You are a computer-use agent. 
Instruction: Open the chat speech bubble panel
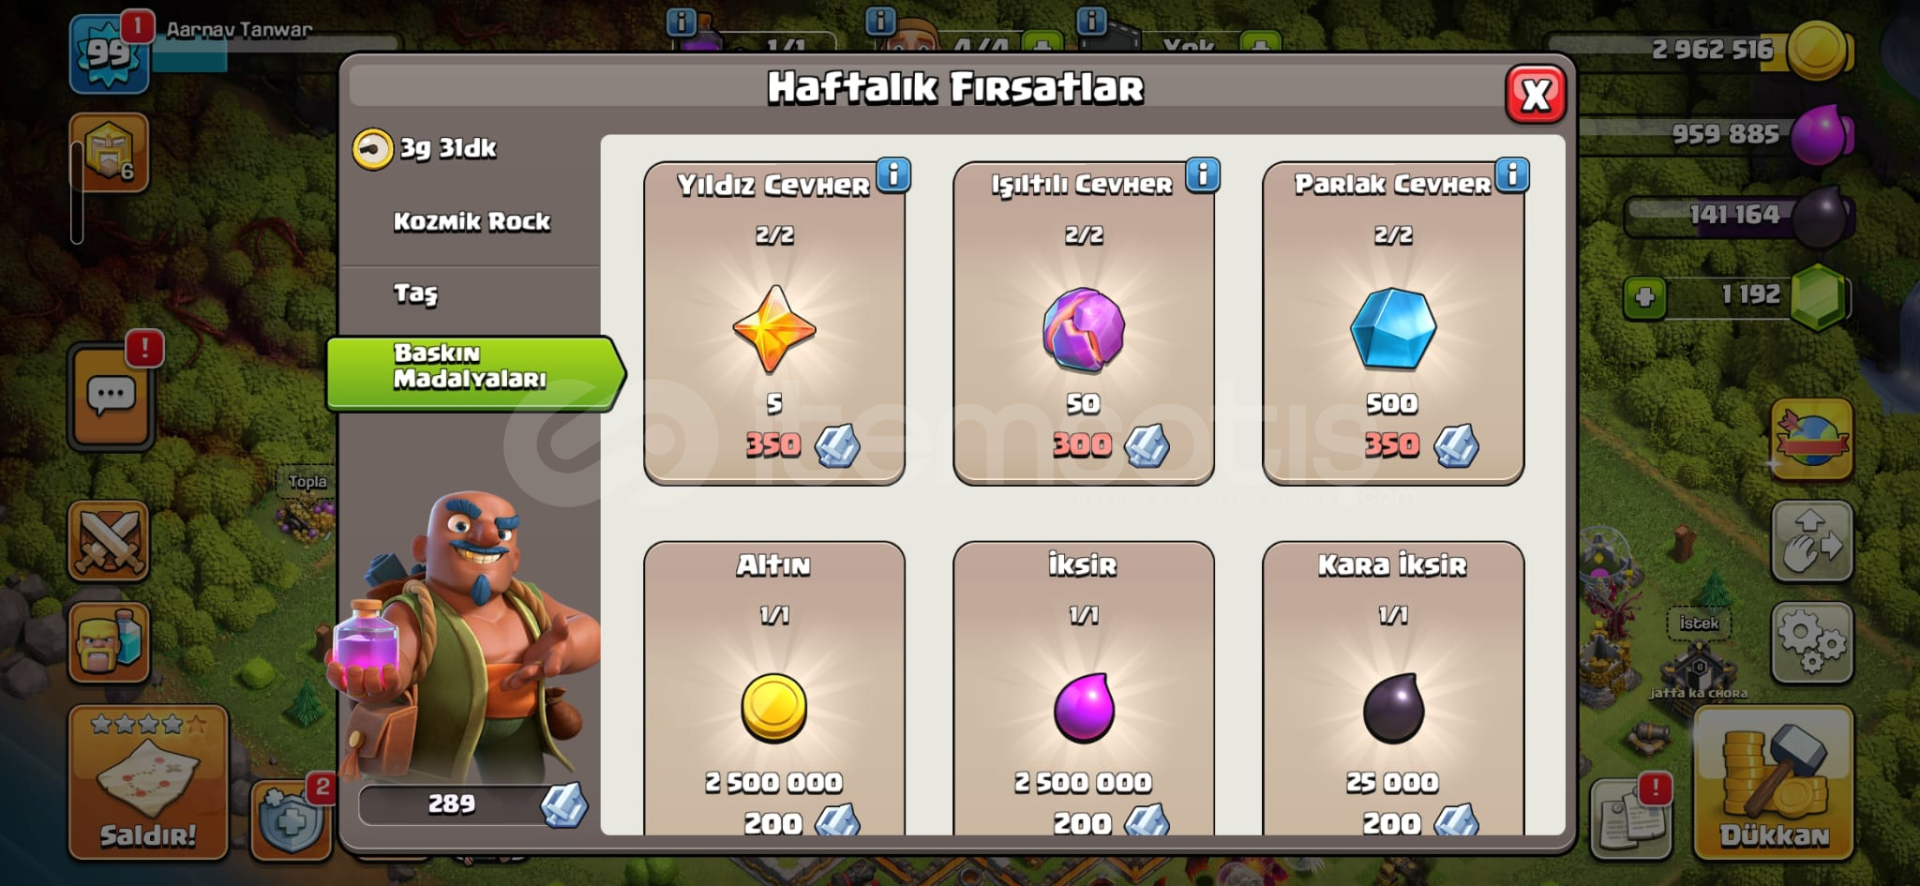pyautogui.click(x=111, y=397)
